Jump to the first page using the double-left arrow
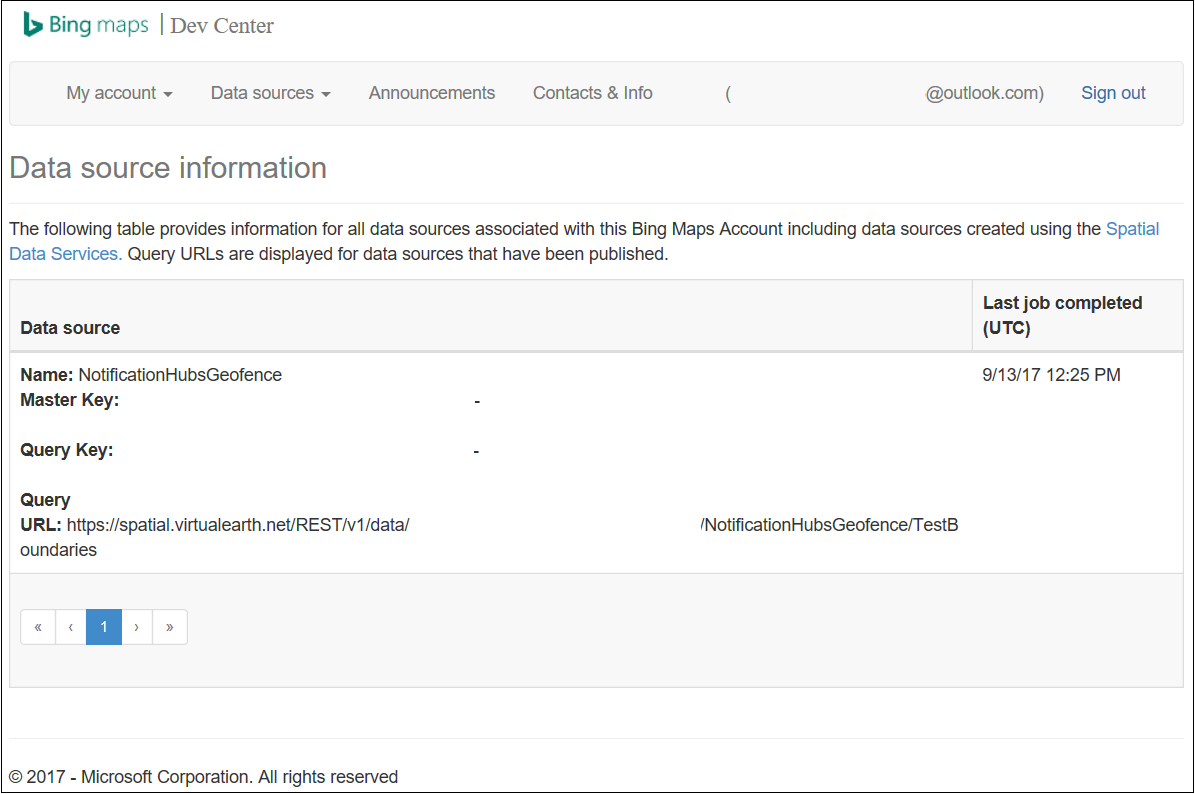This screenshot has width=1195, height=794. (x=37, y=627)
